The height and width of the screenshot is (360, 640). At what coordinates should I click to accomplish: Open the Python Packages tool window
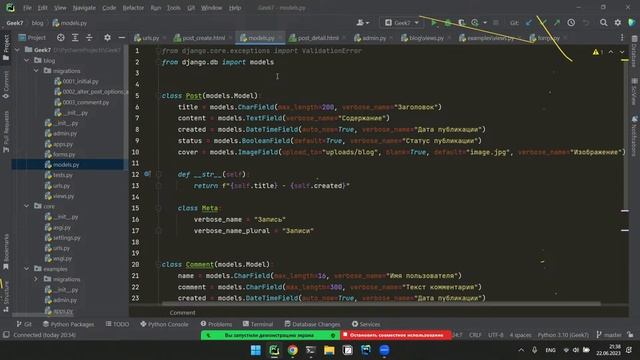pyautogui.click(x=68, y=324)
